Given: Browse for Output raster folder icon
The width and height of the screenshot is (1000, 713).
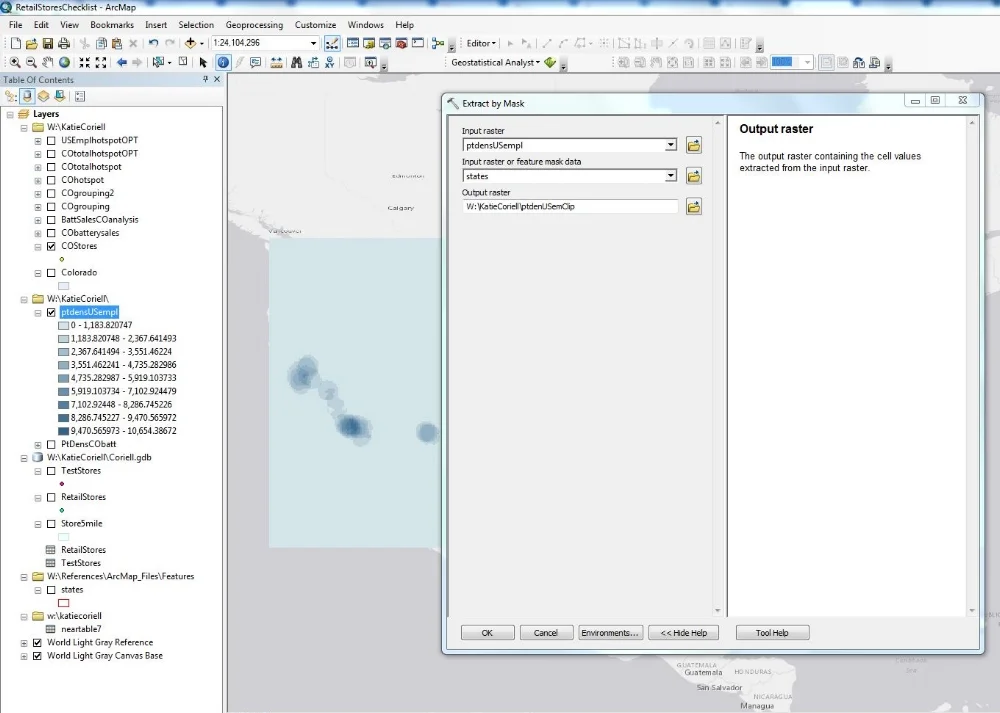Looking at the screenshot, I should pos(694,207).
